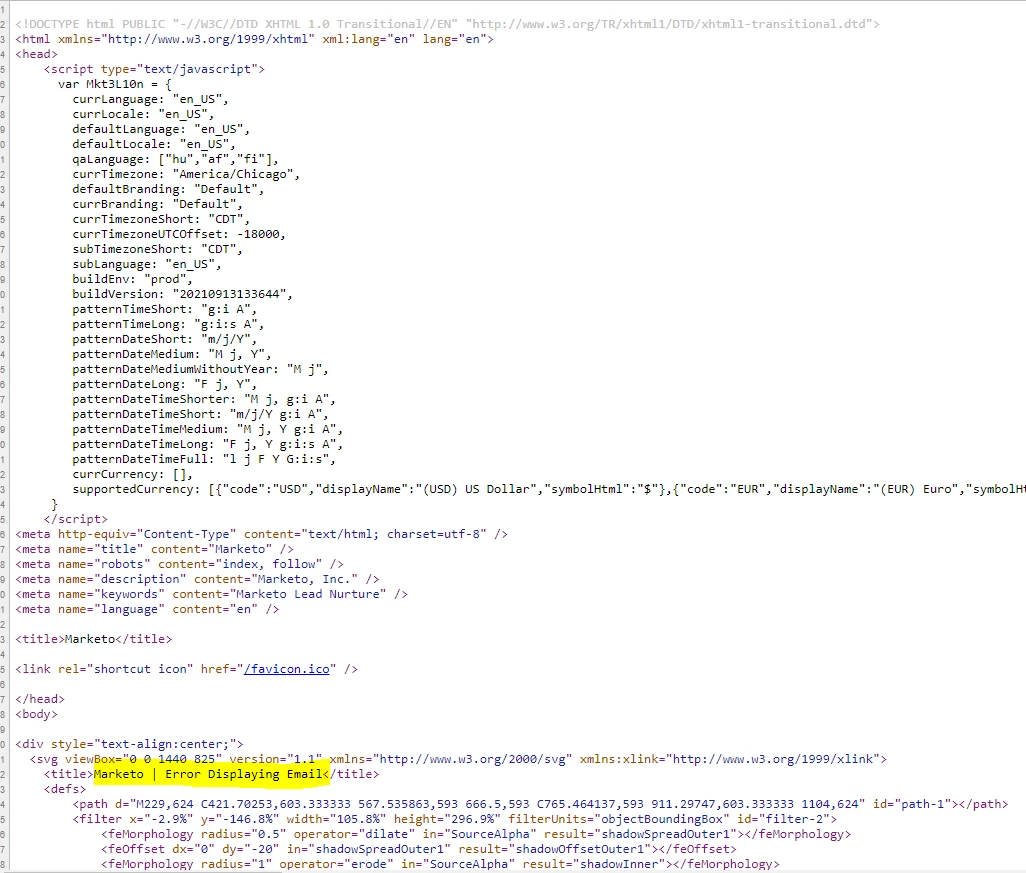This screenshot has width=1026, height=873.
Task: Click the currTimezoneShort: "CDT" line
Action: click(161, 220)
